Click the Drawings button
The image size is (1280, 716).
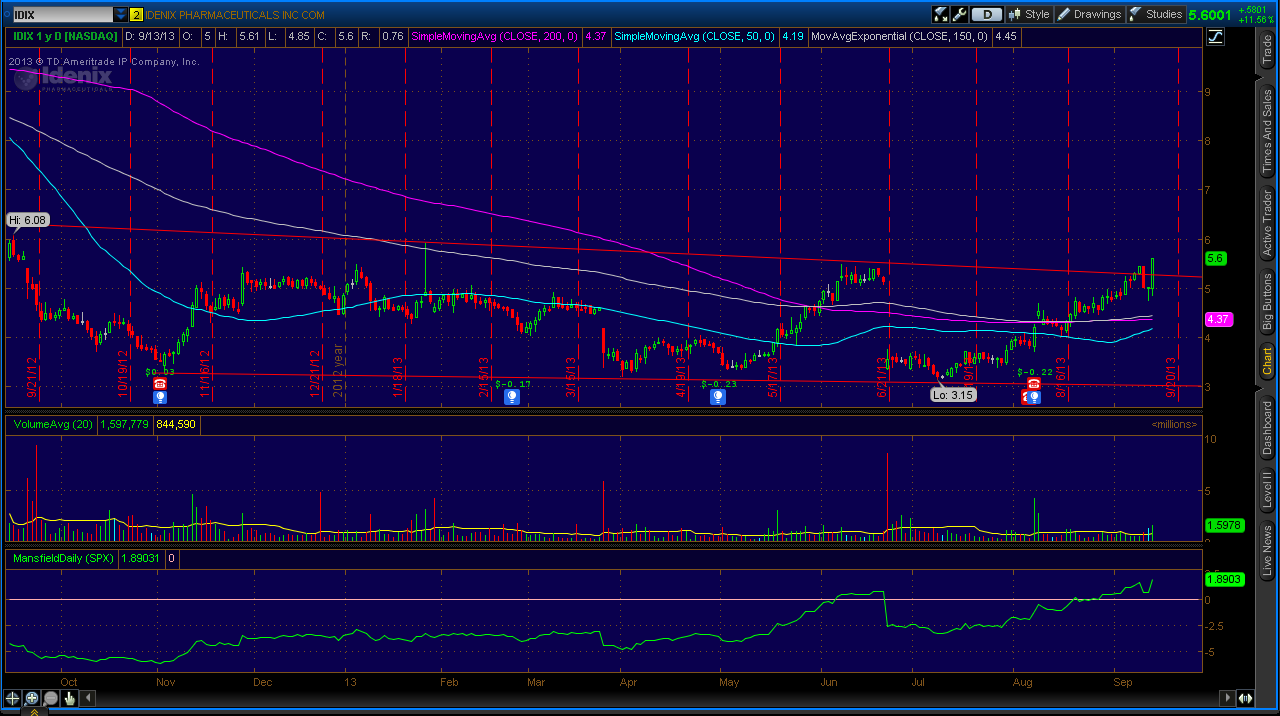tap(1089, 14)
